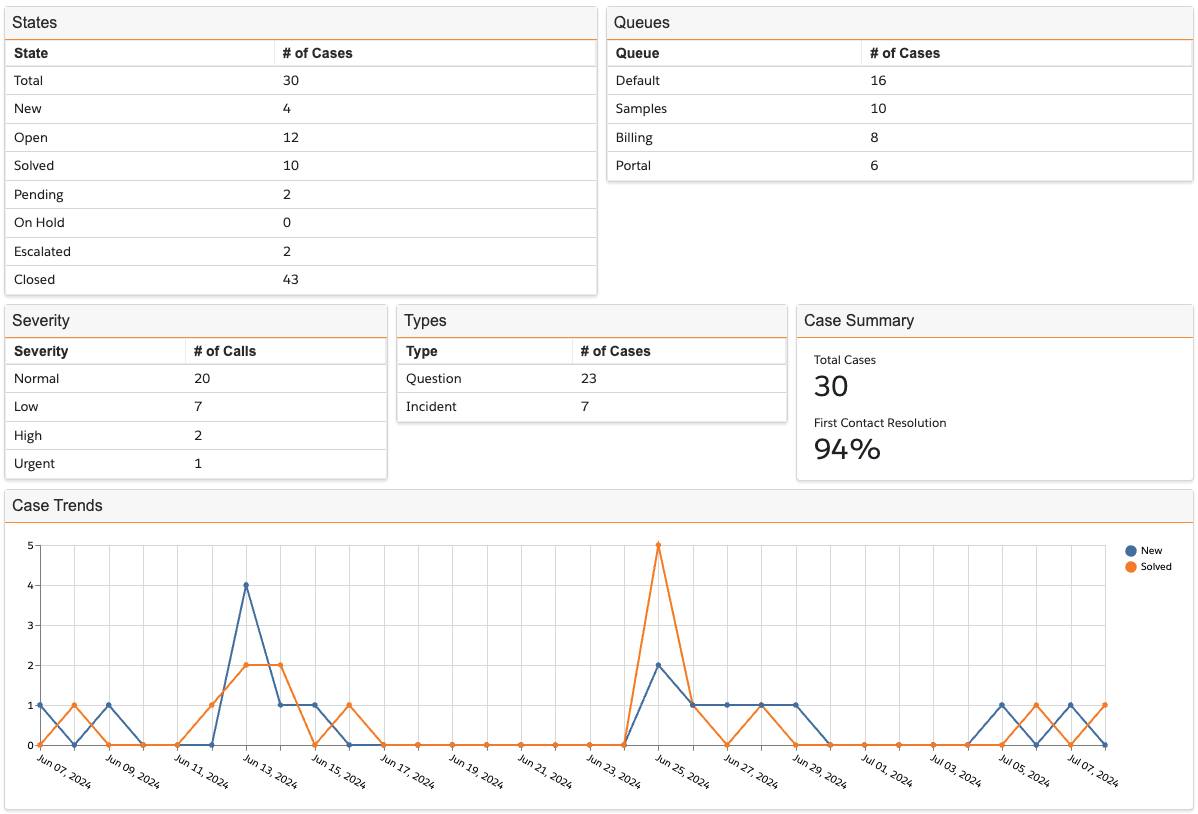1198x814 pixels.
Task: Click the New peak point at 4
Action: point(246,585)
